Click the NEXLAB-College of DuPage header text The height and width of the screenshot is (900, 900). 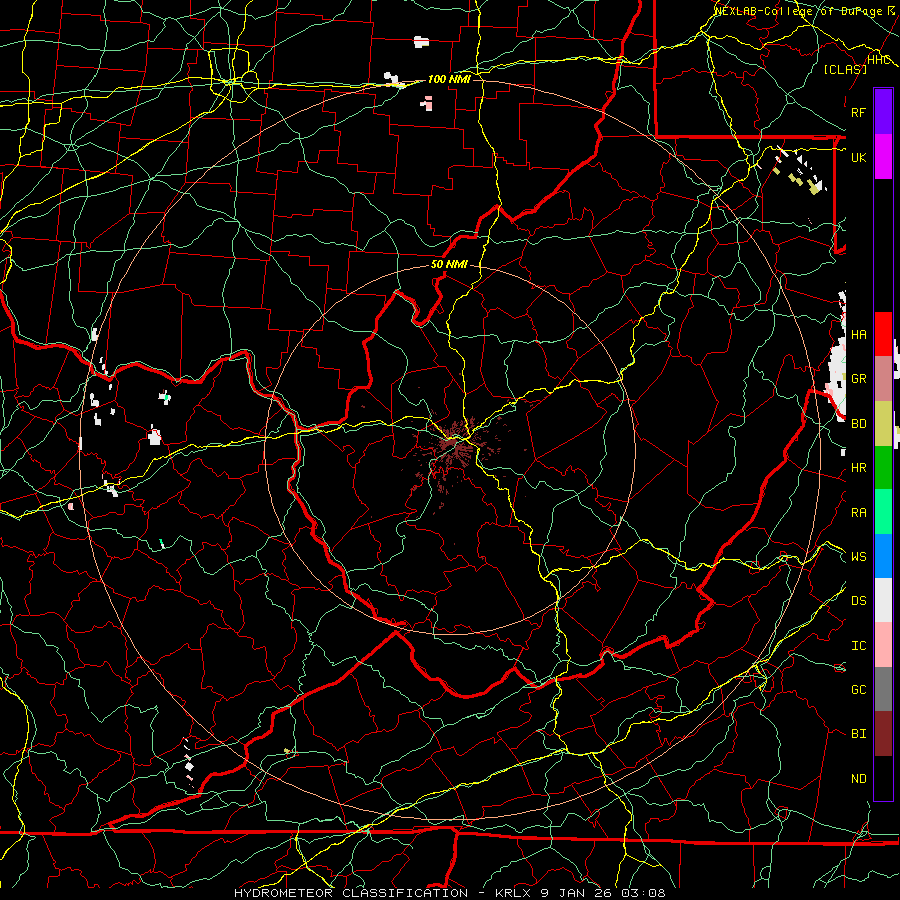pos(798,11)
